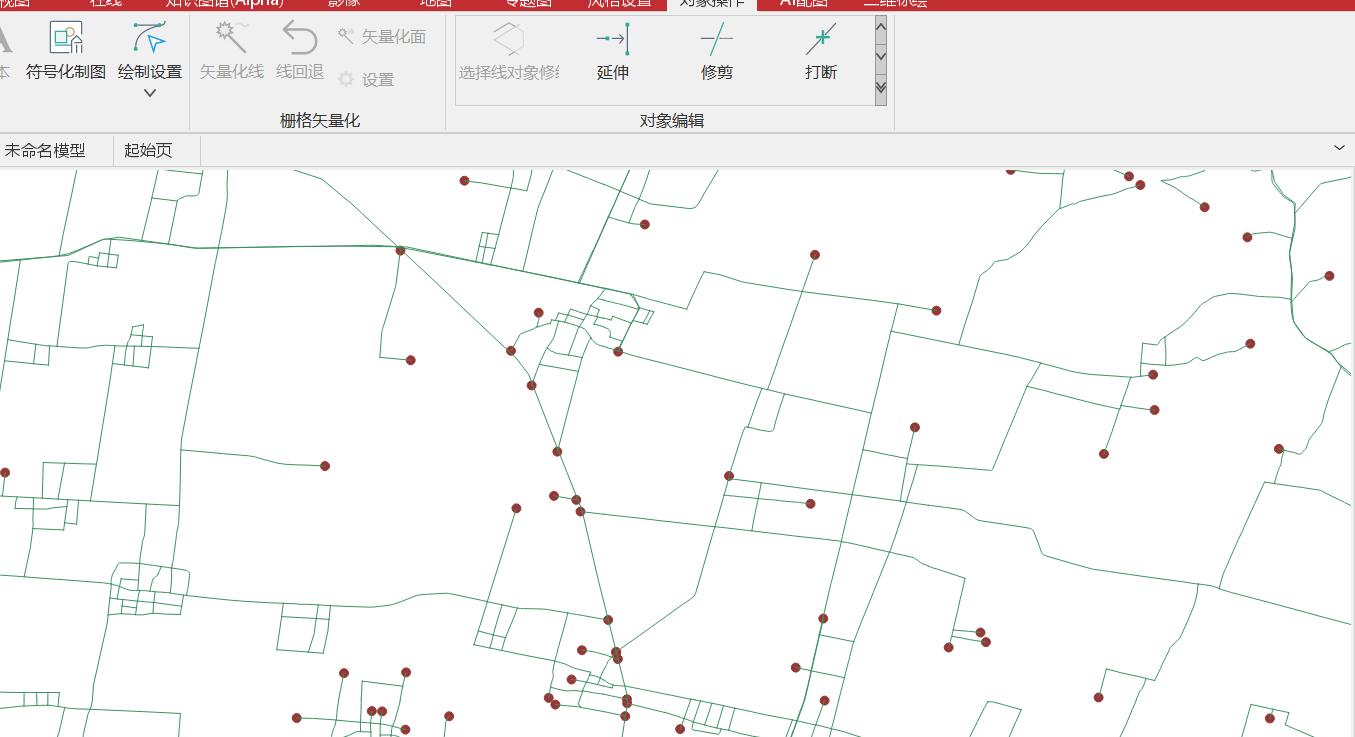Select the 对象操作 ribbon tab
The image size is (1355, 737).
[711, 3]
